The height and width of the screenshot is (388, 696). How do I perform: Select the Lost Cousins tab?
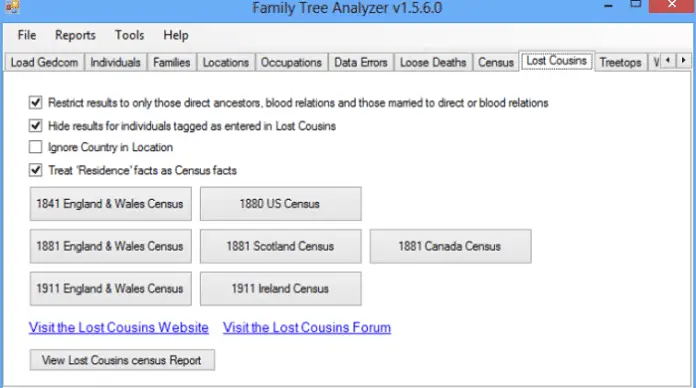coord(557,61)
